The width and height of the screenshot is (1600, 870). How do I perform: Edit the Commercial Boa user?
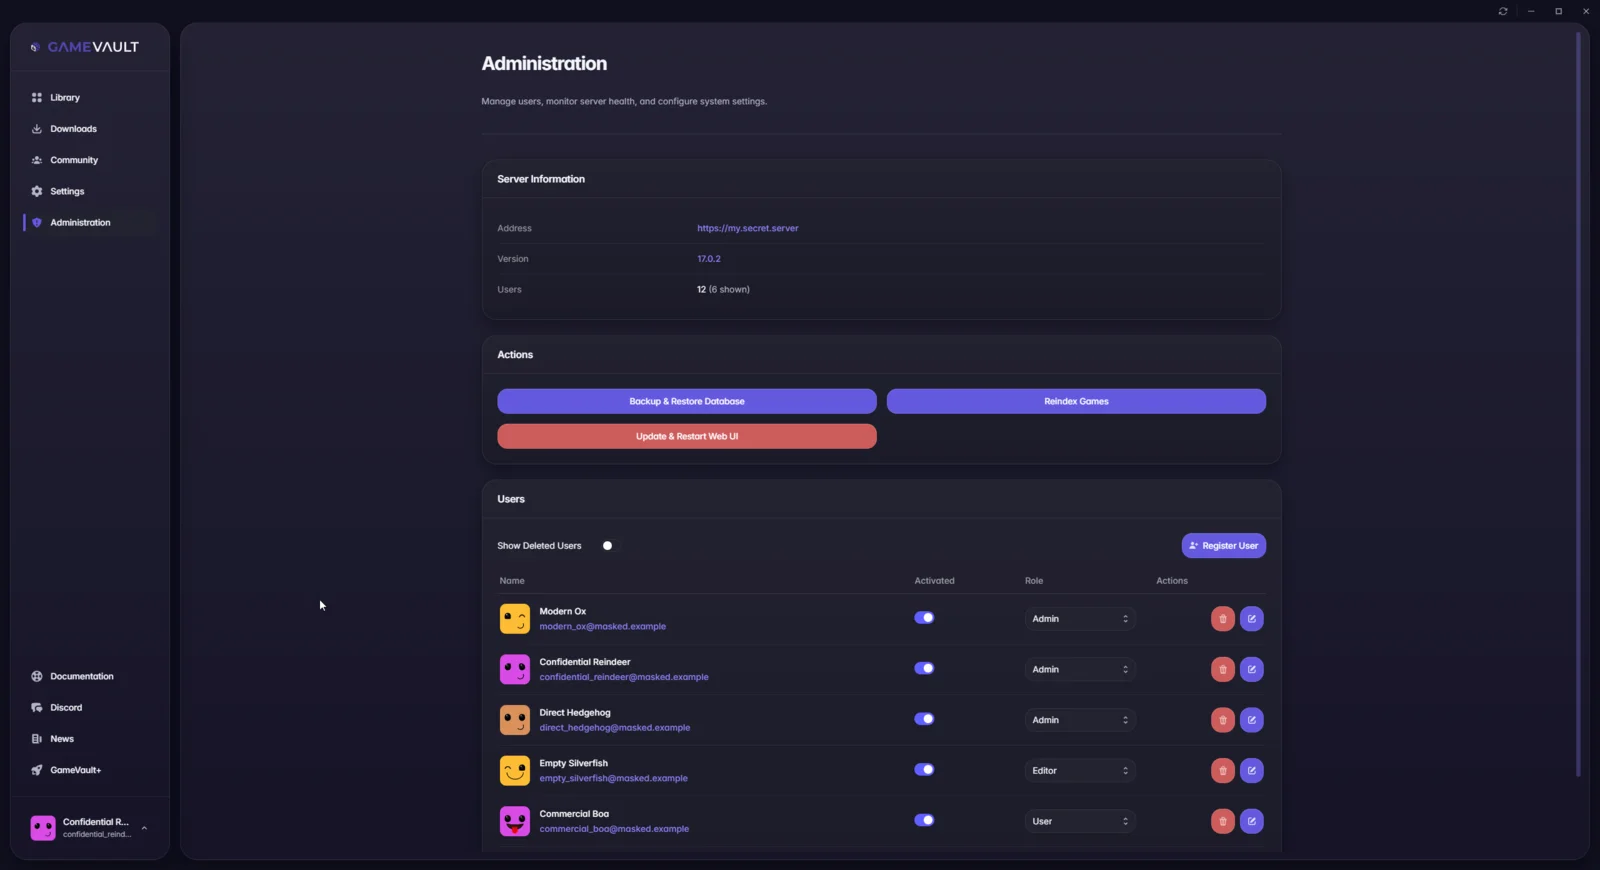[x=1251, y=821]
